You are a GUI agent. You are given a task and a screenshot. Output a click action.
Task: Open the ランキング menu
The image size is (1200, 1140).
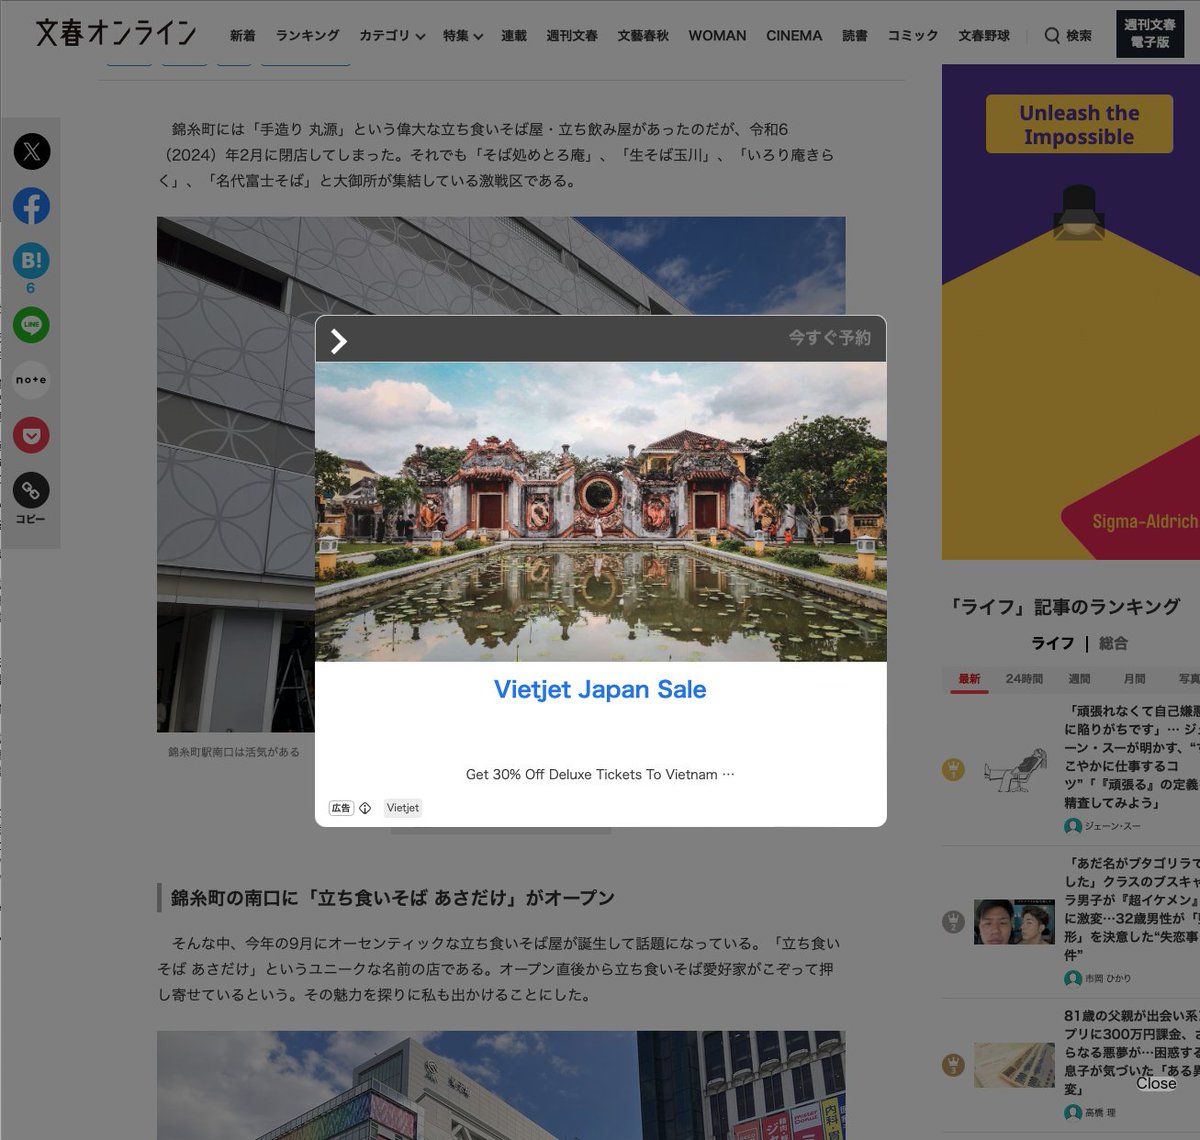click(x=306, y=35)
